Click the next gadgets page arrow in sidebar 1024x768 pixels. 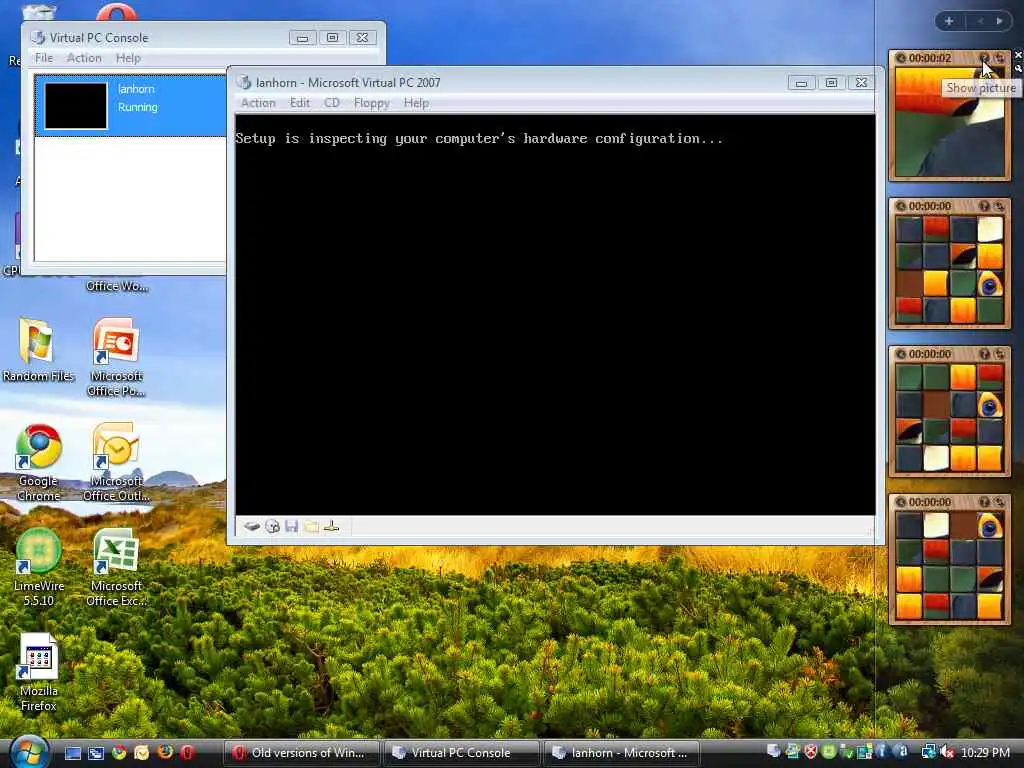click(x=1000, y=21)
